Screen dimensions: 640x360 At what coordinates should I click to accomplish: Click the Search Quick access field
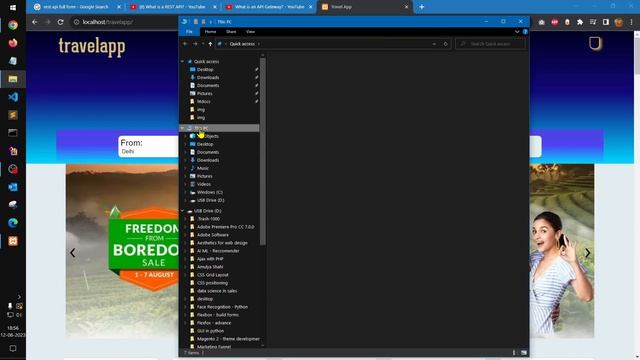pyautogui.click(x=491, y=44)
